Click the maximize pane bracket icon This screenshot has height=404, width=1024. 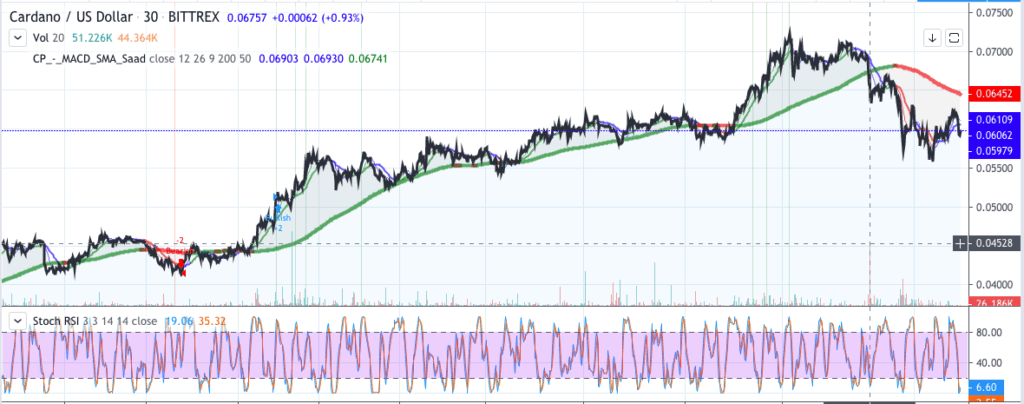click(954, 38)
